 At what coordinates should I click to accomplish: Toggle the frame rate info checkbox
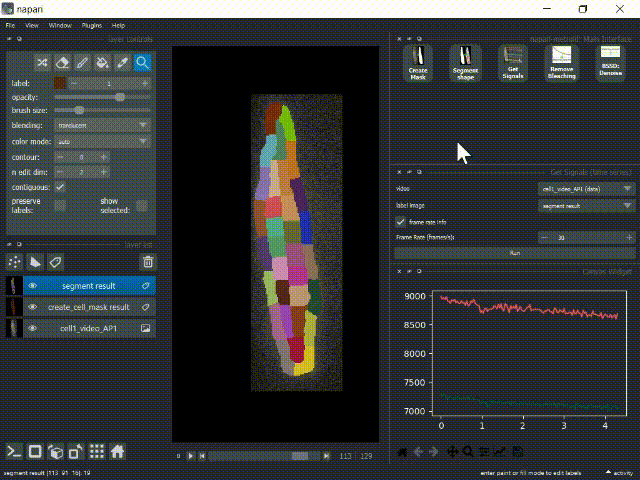(x=400, y=222)
